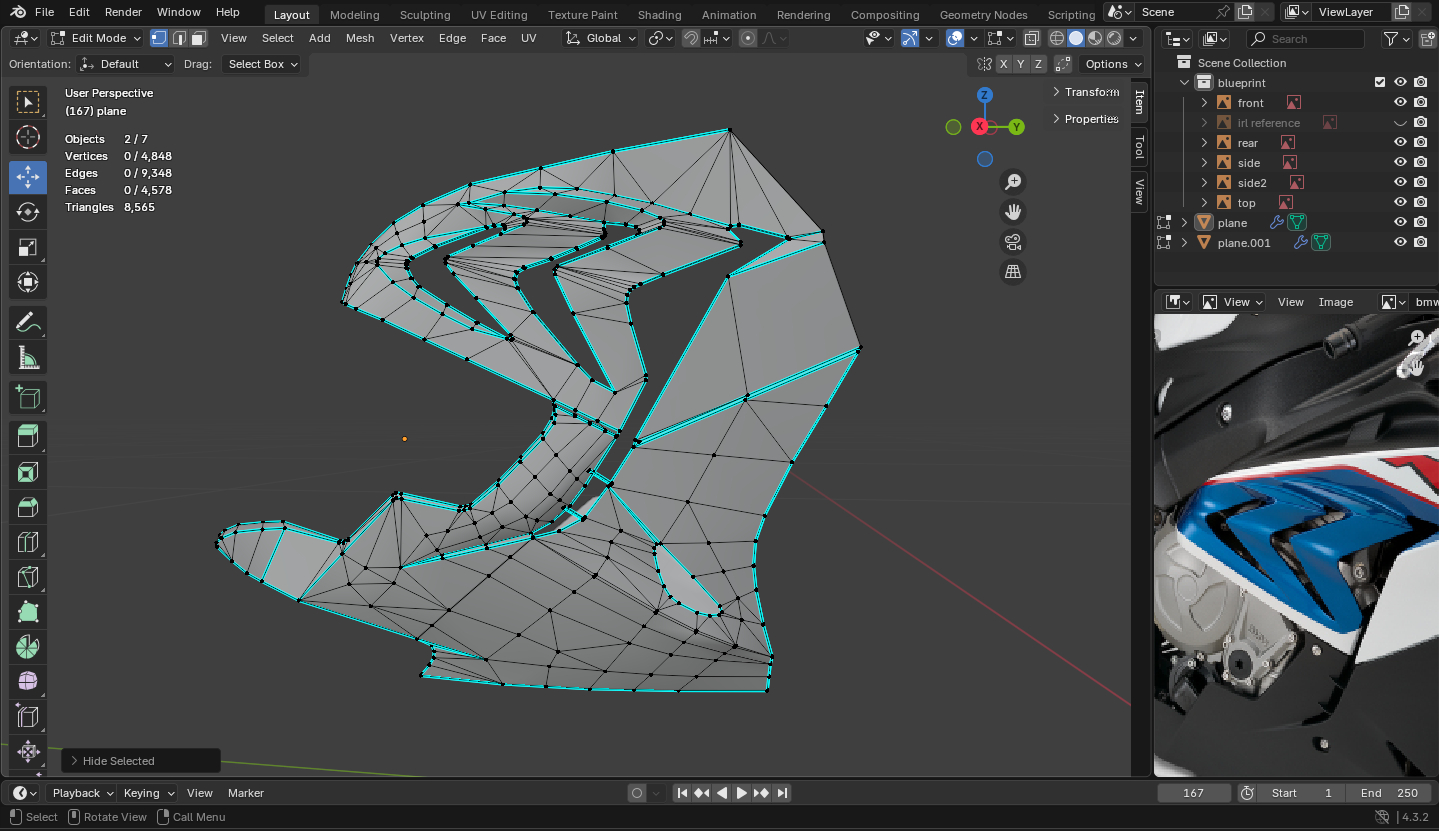Toggle visibility of plane.001 object
The image size is (1439, 831).
1400,243
